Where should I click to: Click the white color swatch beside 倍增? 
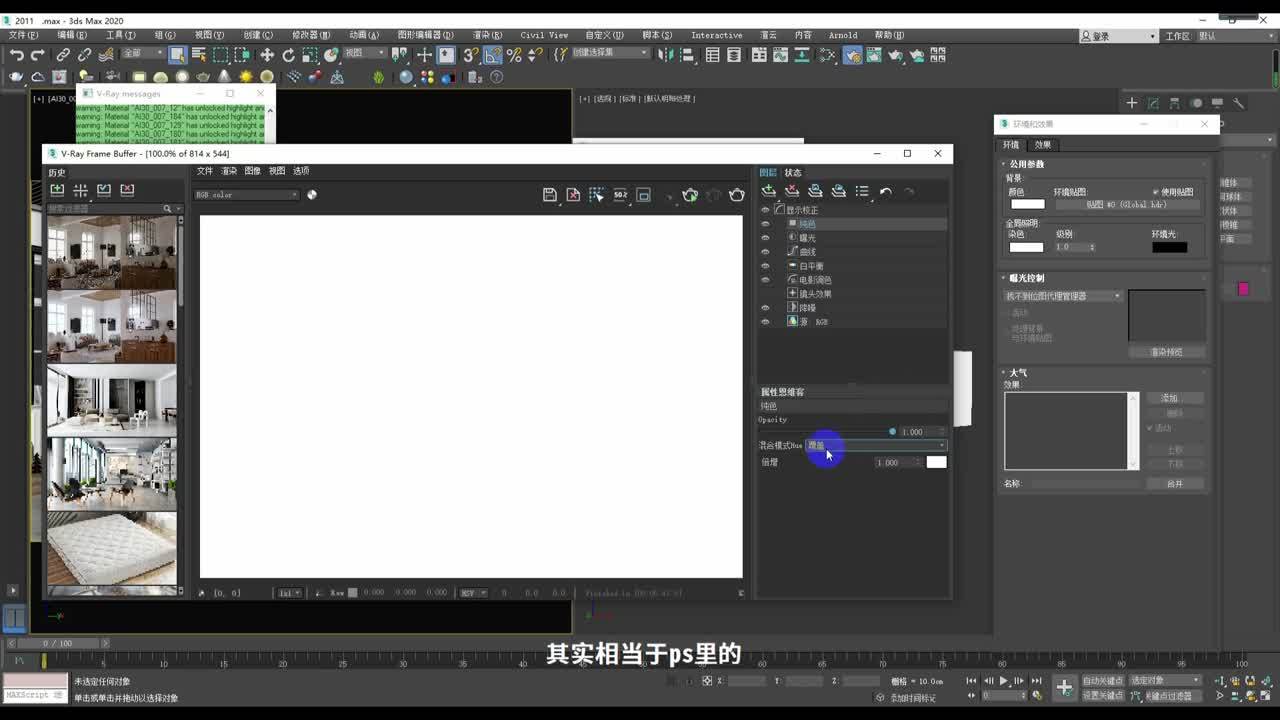pos(936,462)
